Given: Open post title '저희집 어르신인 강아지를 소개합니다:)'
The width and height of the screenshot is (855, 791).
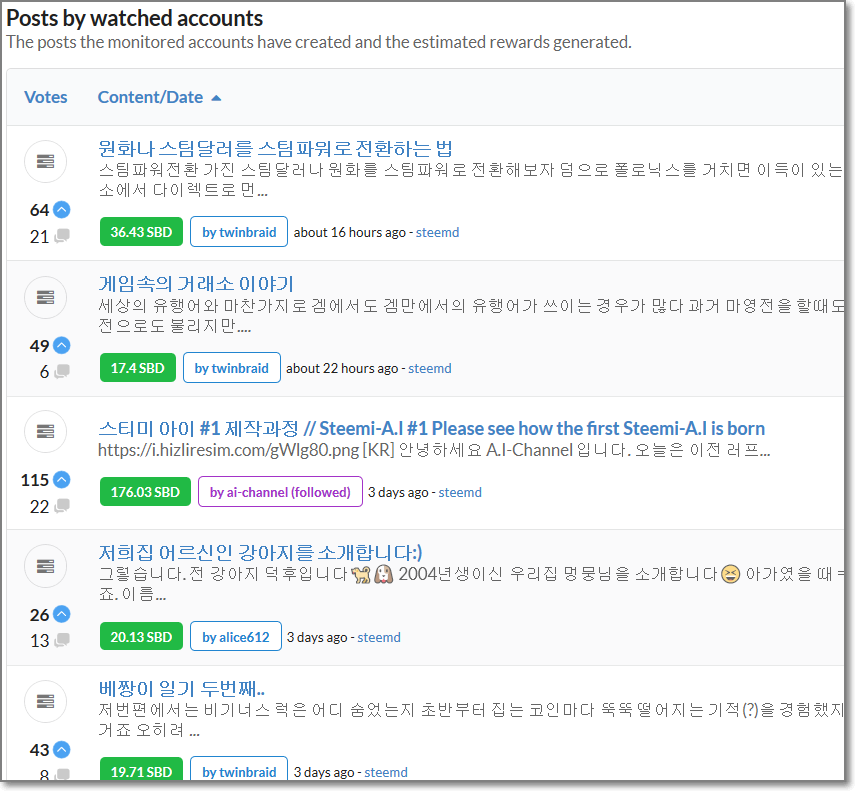Looking at the screenshot, I should tap(260, 553).
